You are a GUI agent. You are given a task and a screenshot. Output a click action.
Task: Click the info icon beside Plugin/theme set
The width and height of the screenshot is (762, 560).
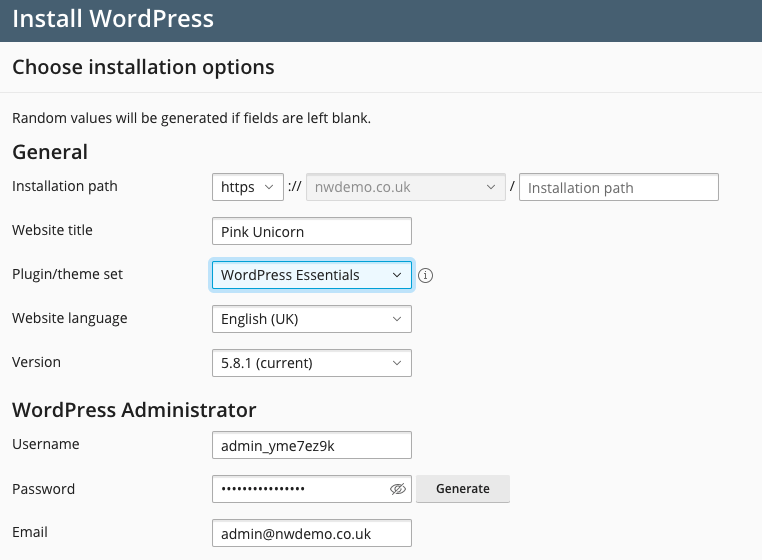(x=425, y=275)
